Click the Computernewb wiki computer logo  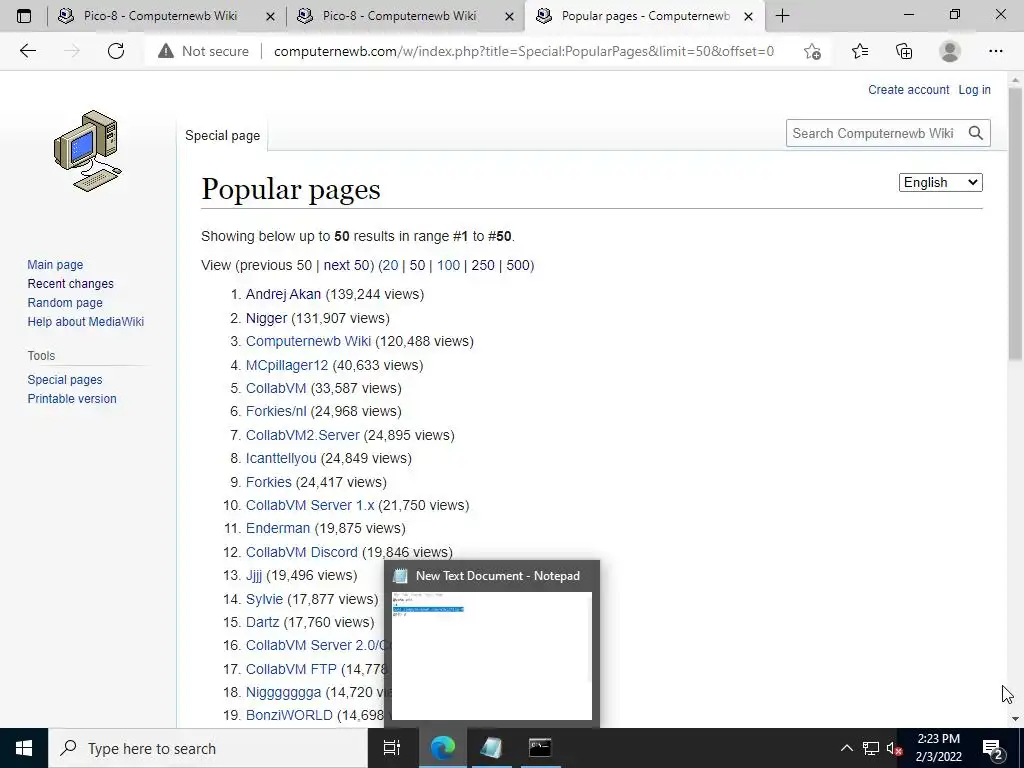[87, 151]
